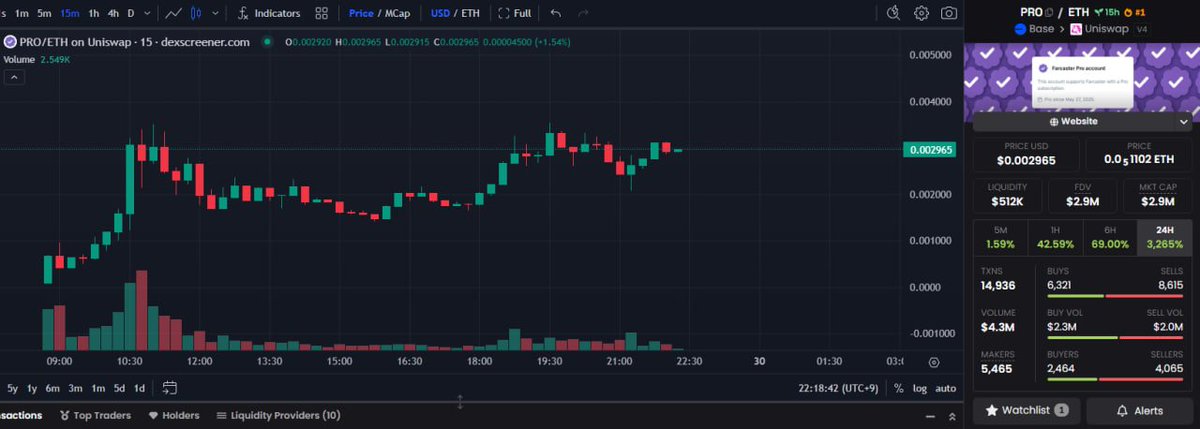Take a chart snapshot with camera icon
The image size is (1200, 429).
(x=948, y=13)
